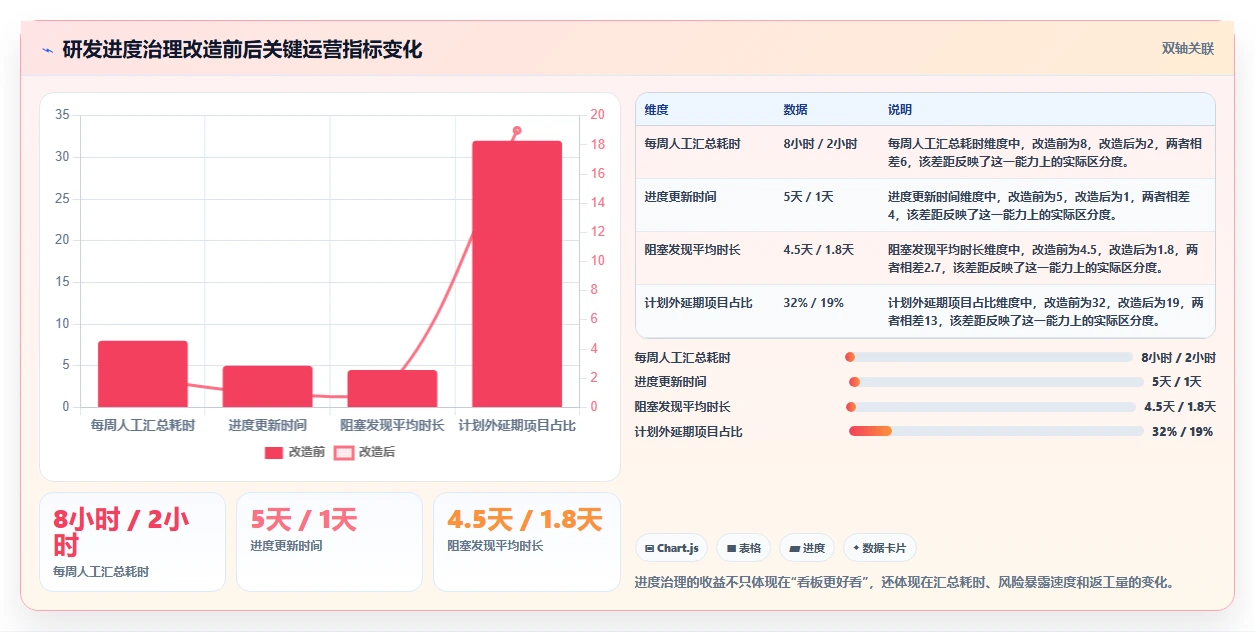Image resolution: width=1255 pixels, height=632 pixels.
Task: Click the 进度更新时间 progress bar
Action: (996, 382)
